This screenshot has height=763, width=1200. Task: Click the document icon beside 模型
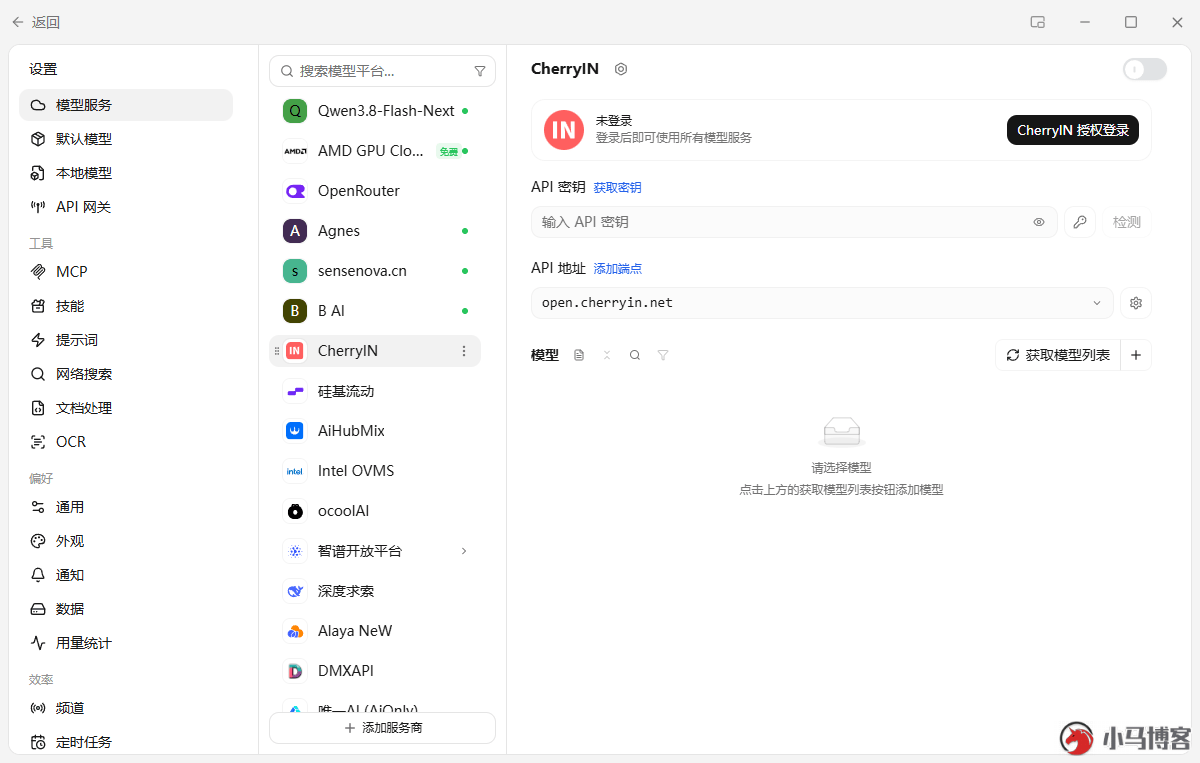[x=579, y=355]
